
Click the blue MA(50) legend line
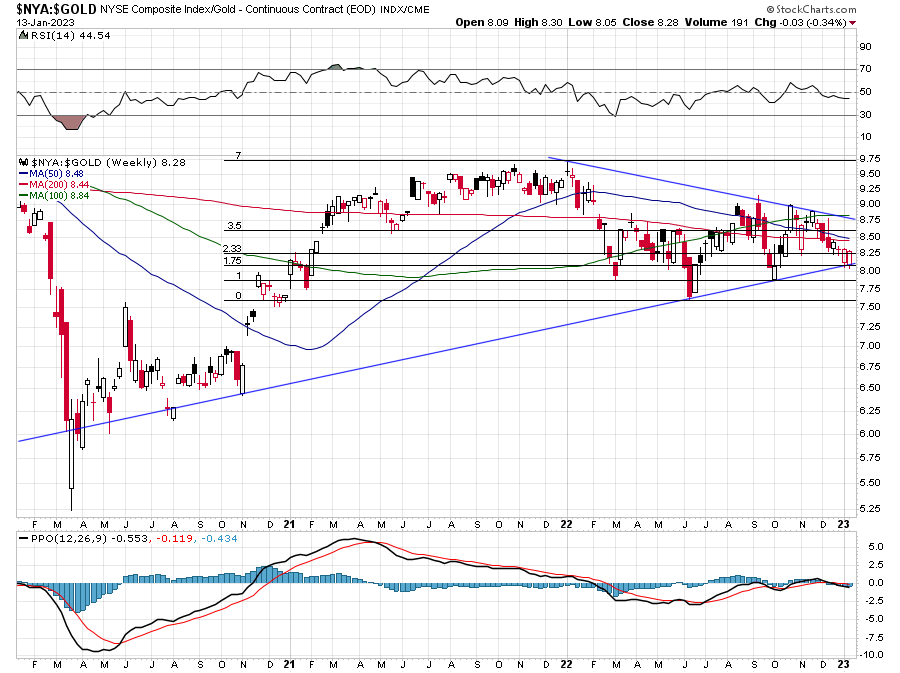24,173
